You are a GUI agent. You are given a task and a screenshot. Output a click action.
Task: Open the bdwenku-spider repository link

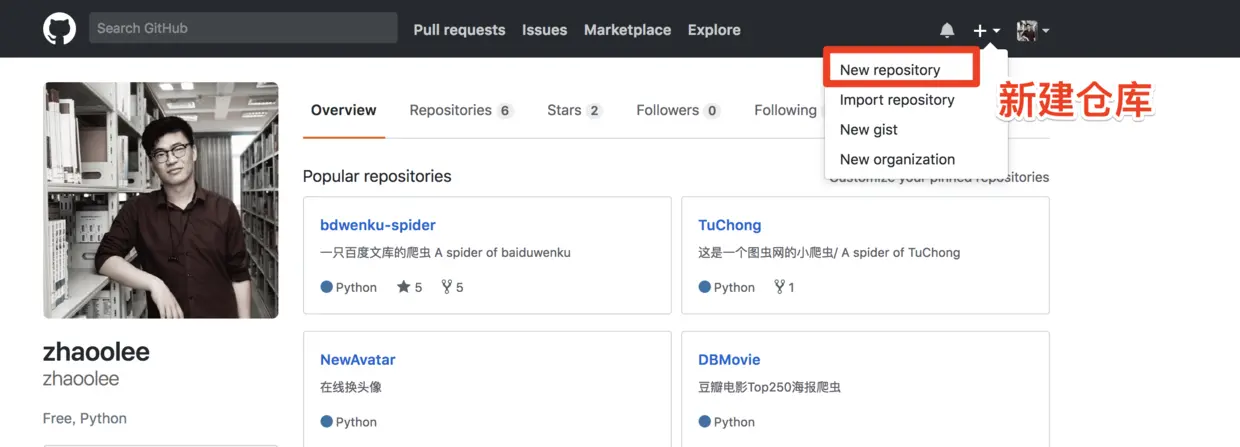pos(378,225)
